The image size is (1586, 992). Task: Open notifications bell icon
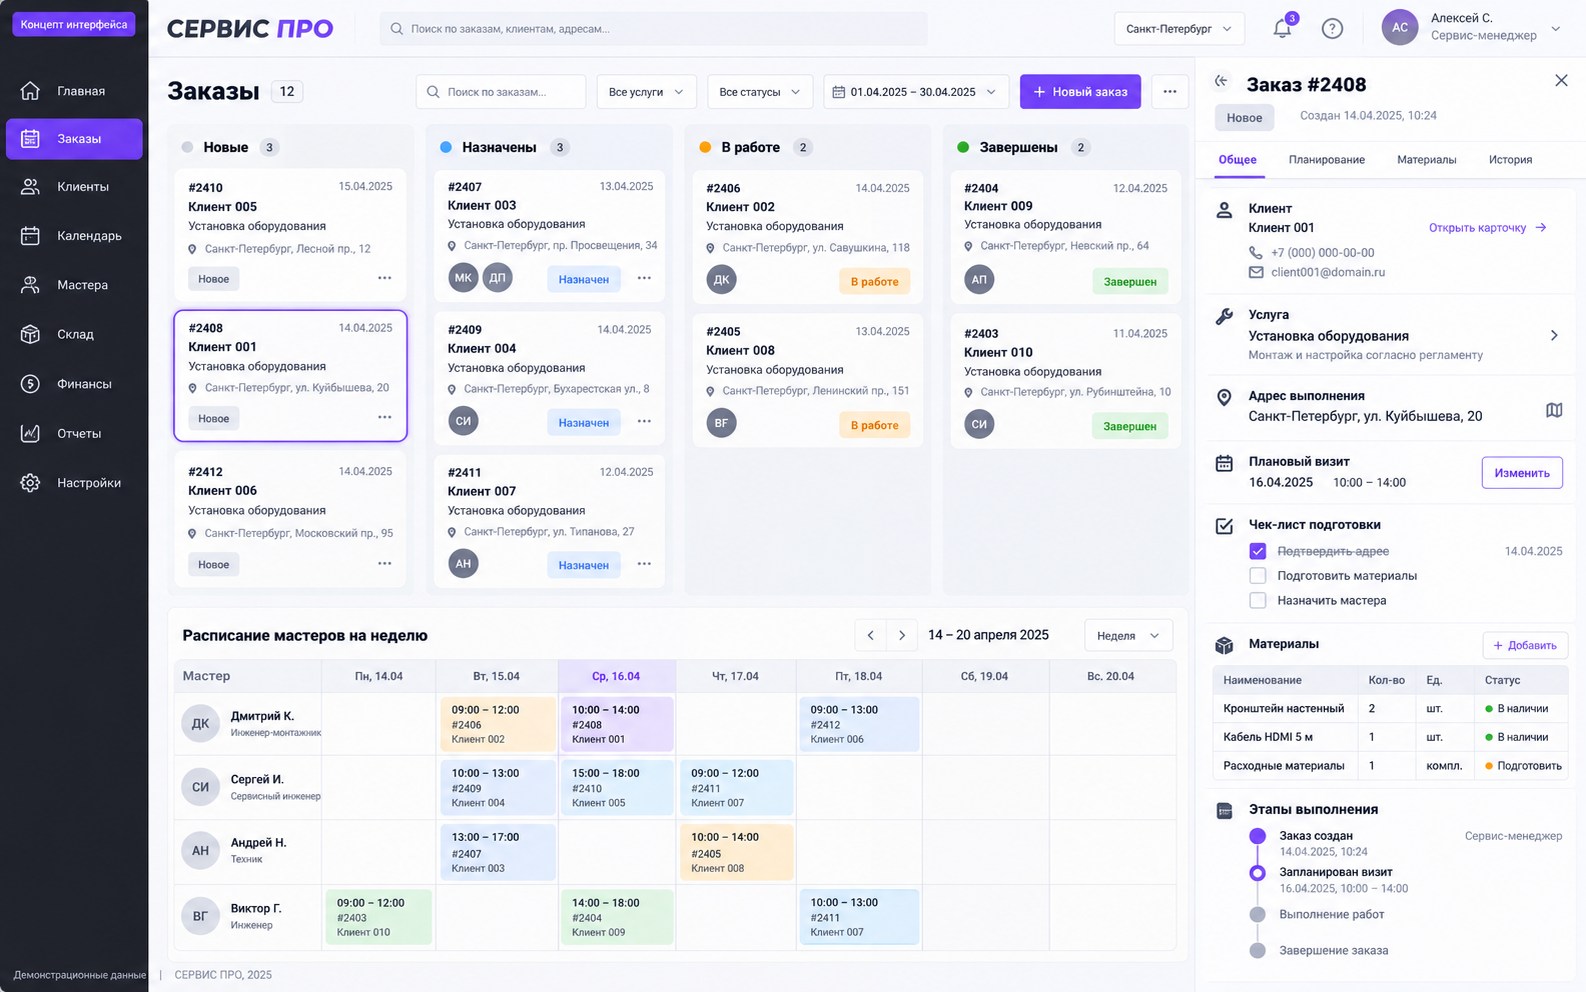tap(1282, 28)
